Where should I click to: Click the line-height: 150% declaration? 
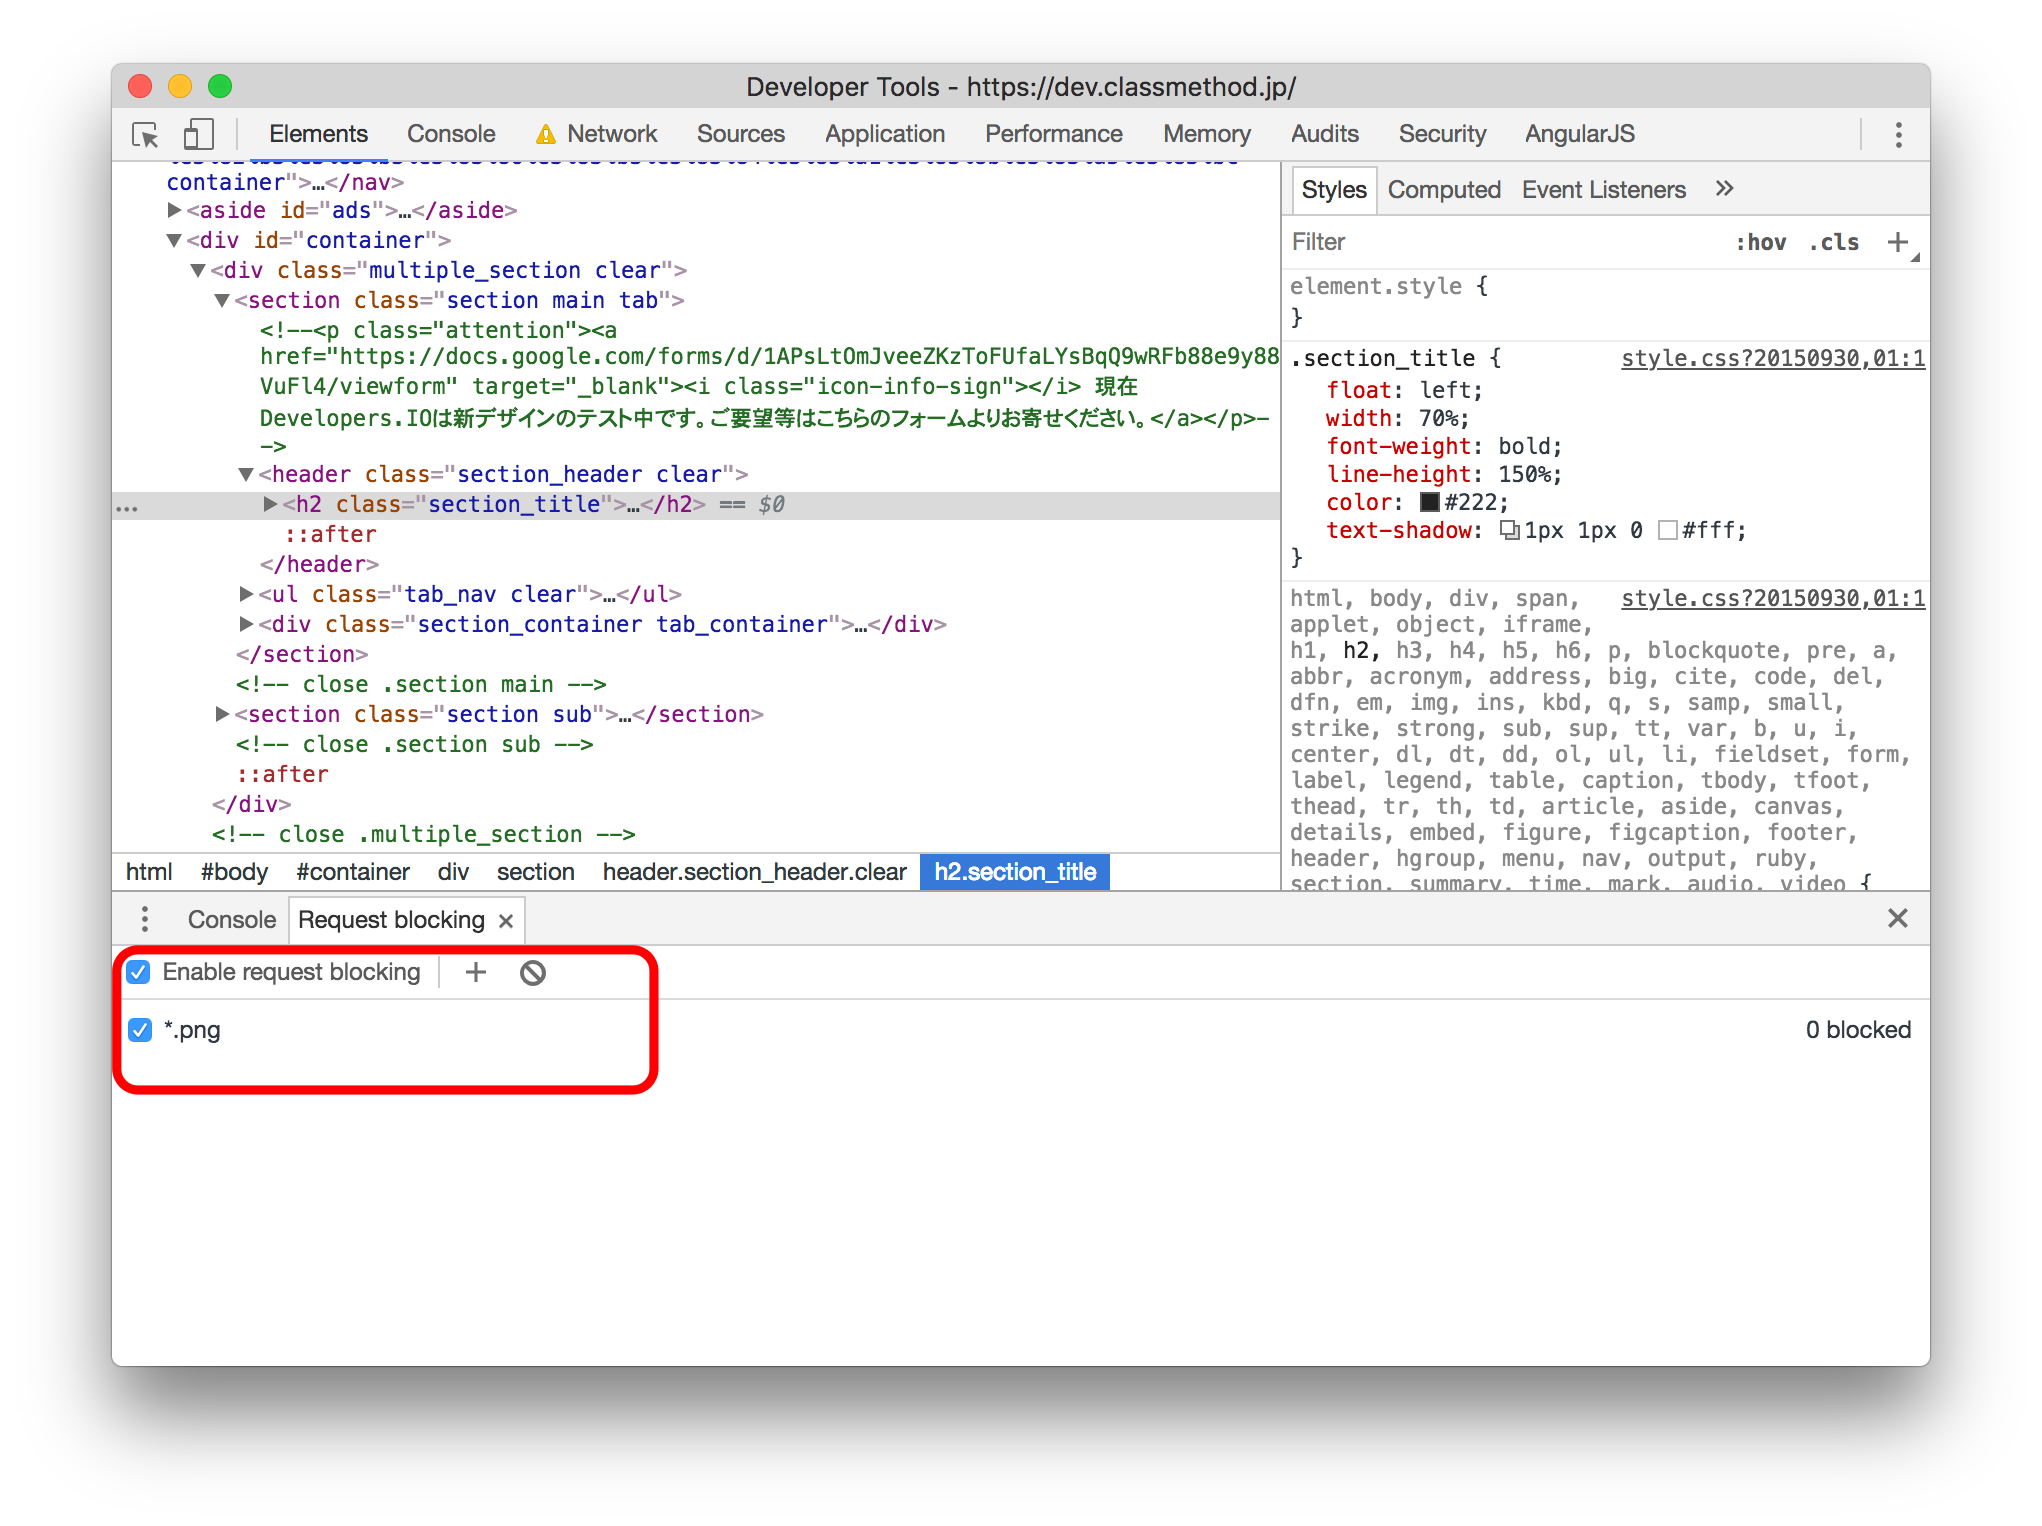pyautogui.click(x=1444, y=474)
